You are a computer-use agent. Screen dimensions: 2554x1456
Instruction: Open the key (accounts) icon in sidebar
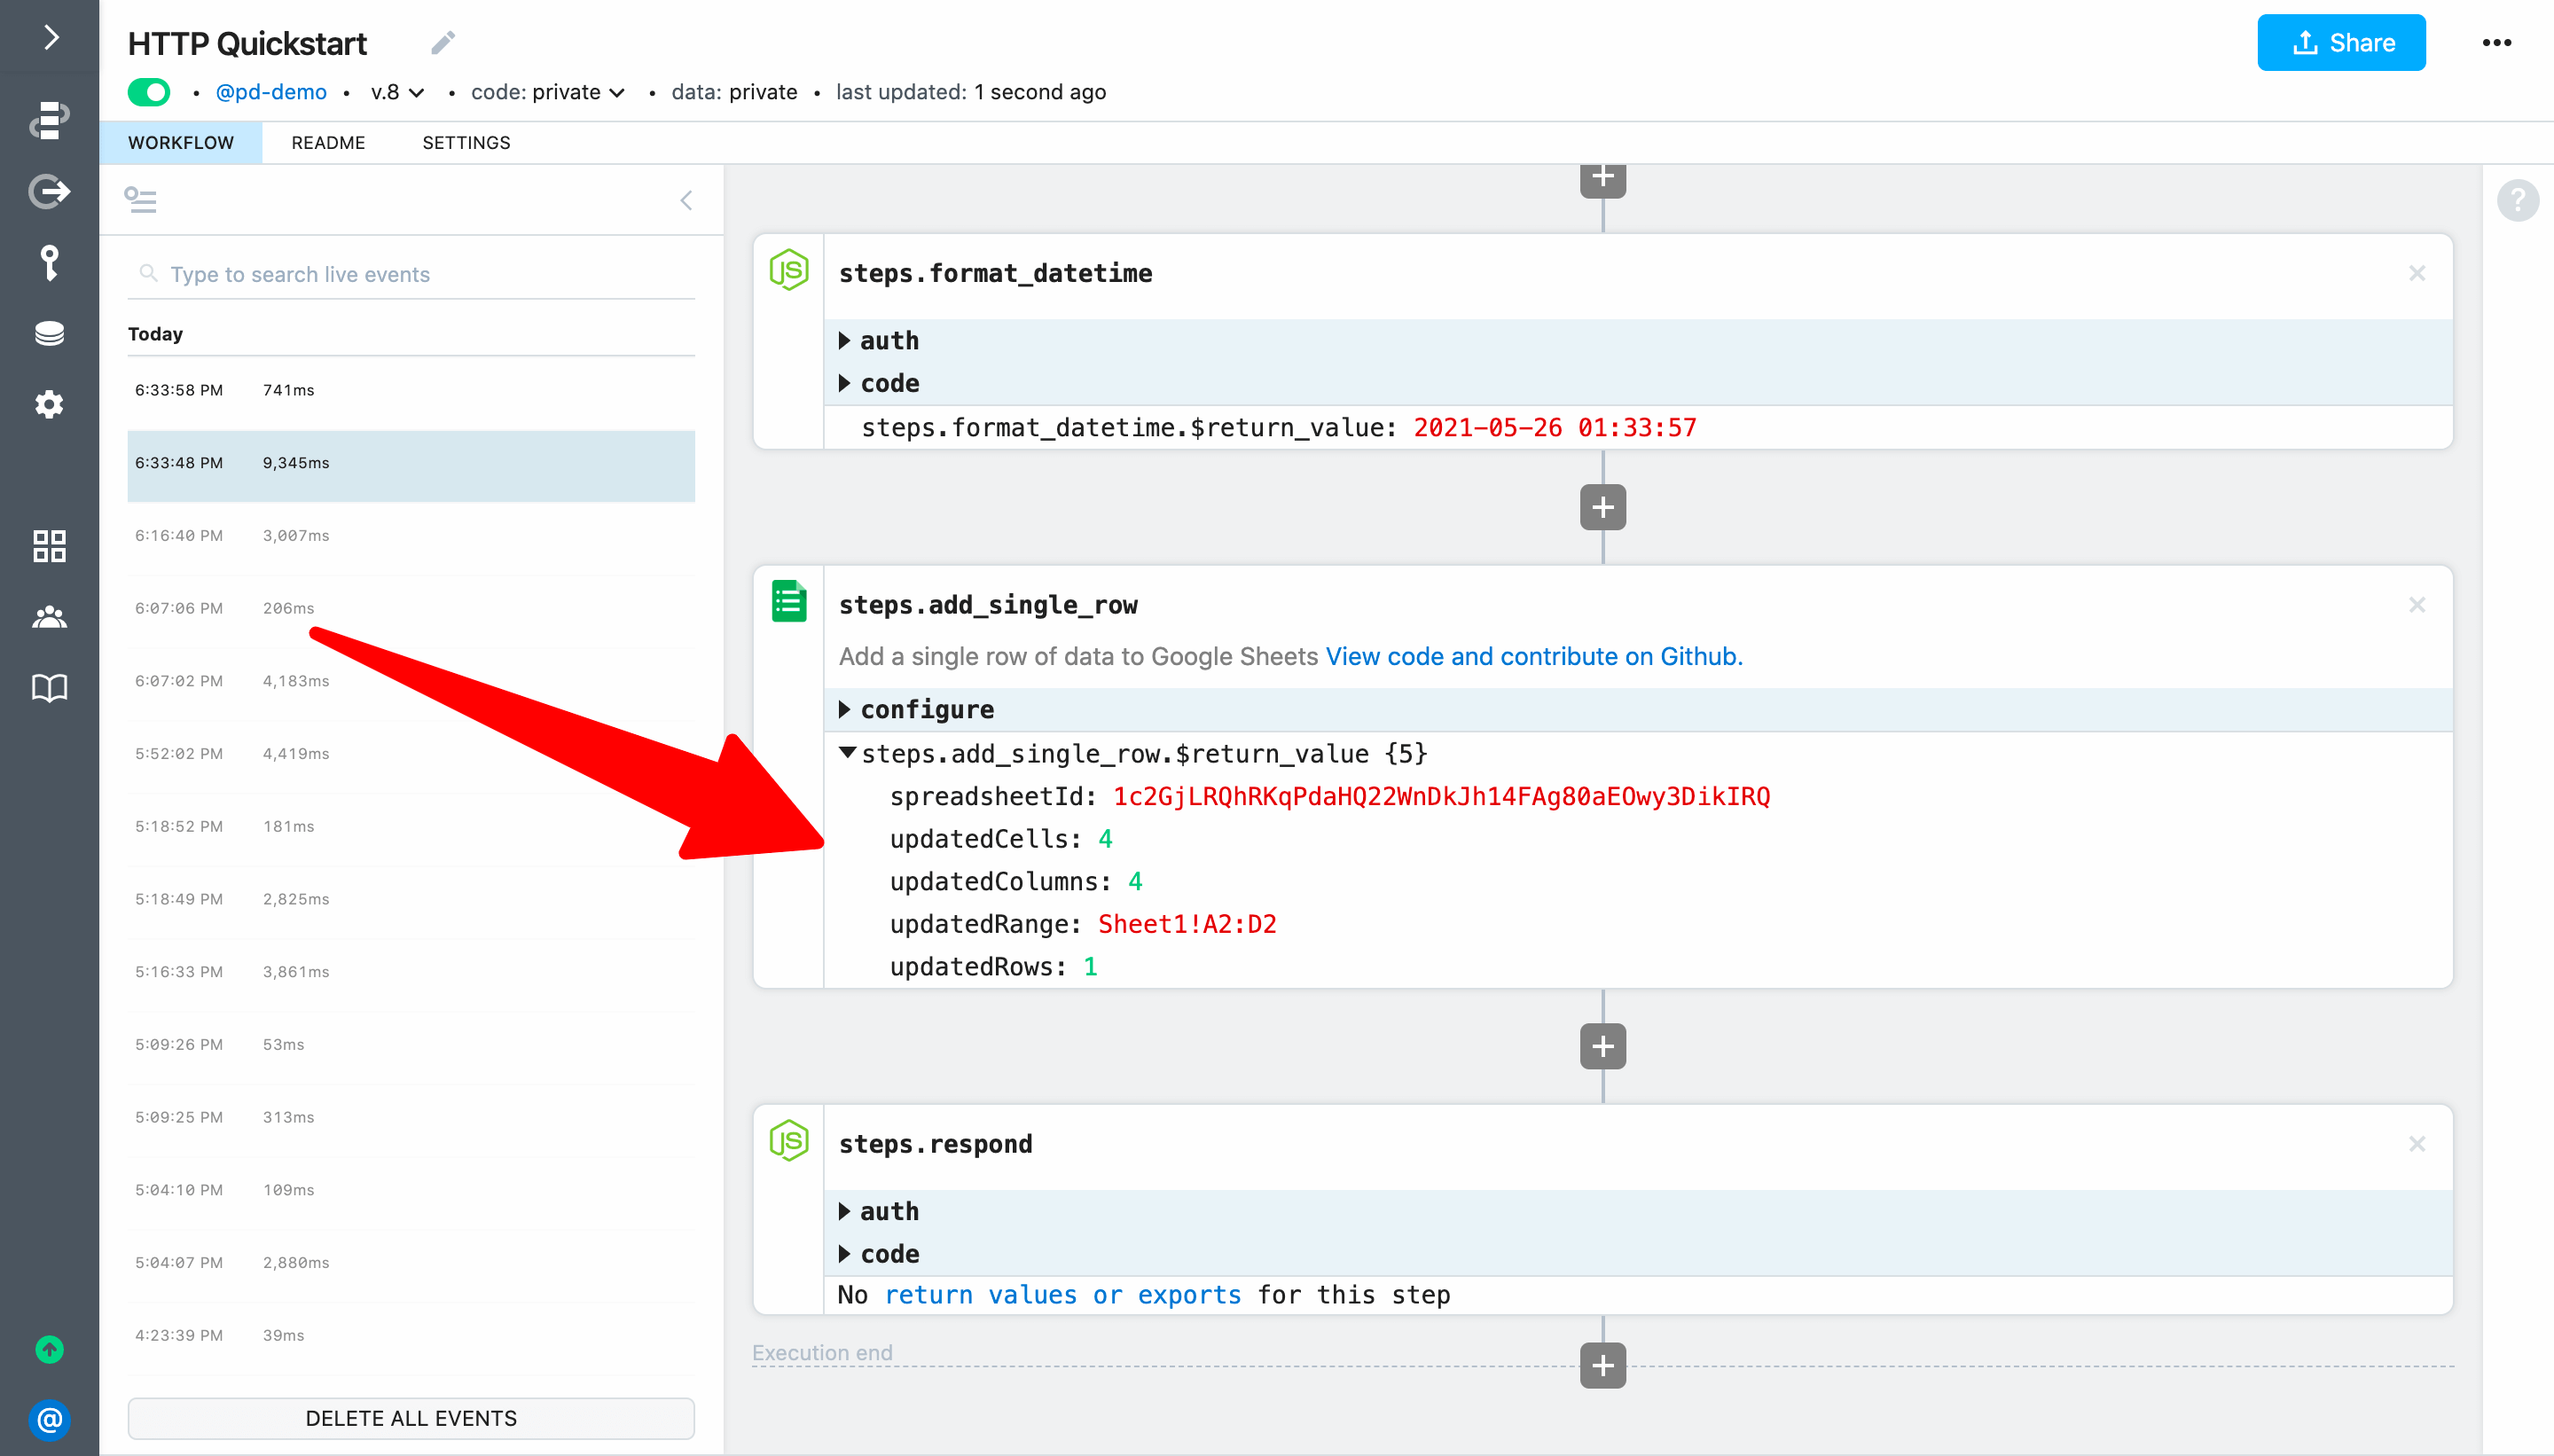point(49,262)
